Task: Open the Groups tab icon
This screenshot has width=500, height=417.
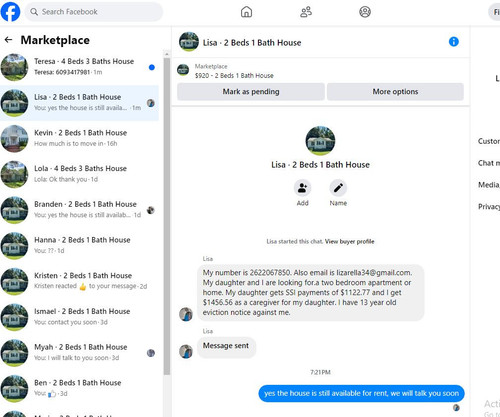Action: [x=365, y=12]
